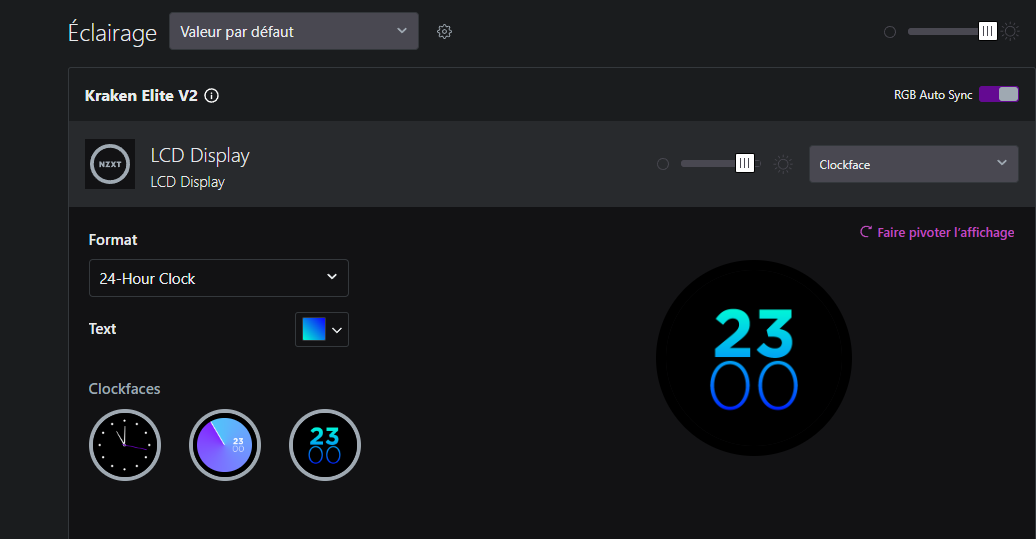Open the Text color gradient picker
This screenshot has width=1036, height=539.
click(321, 329)
